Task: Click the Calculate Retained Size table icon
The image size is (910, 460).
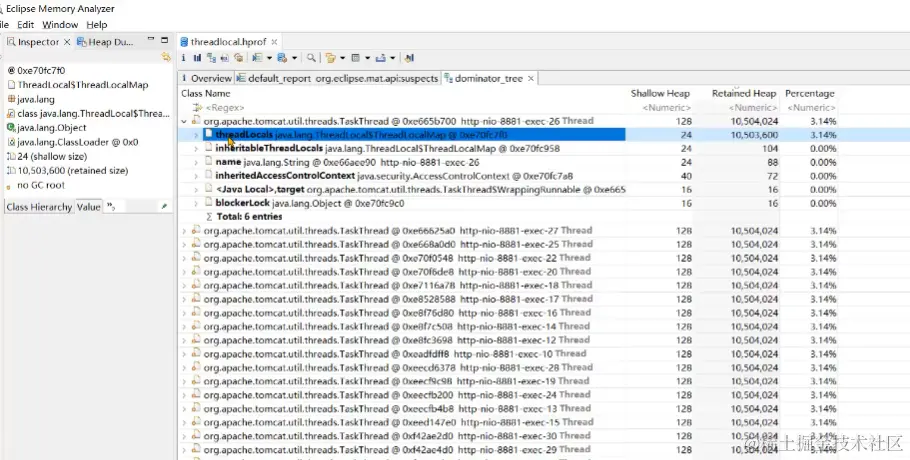Action: point(356,58)
